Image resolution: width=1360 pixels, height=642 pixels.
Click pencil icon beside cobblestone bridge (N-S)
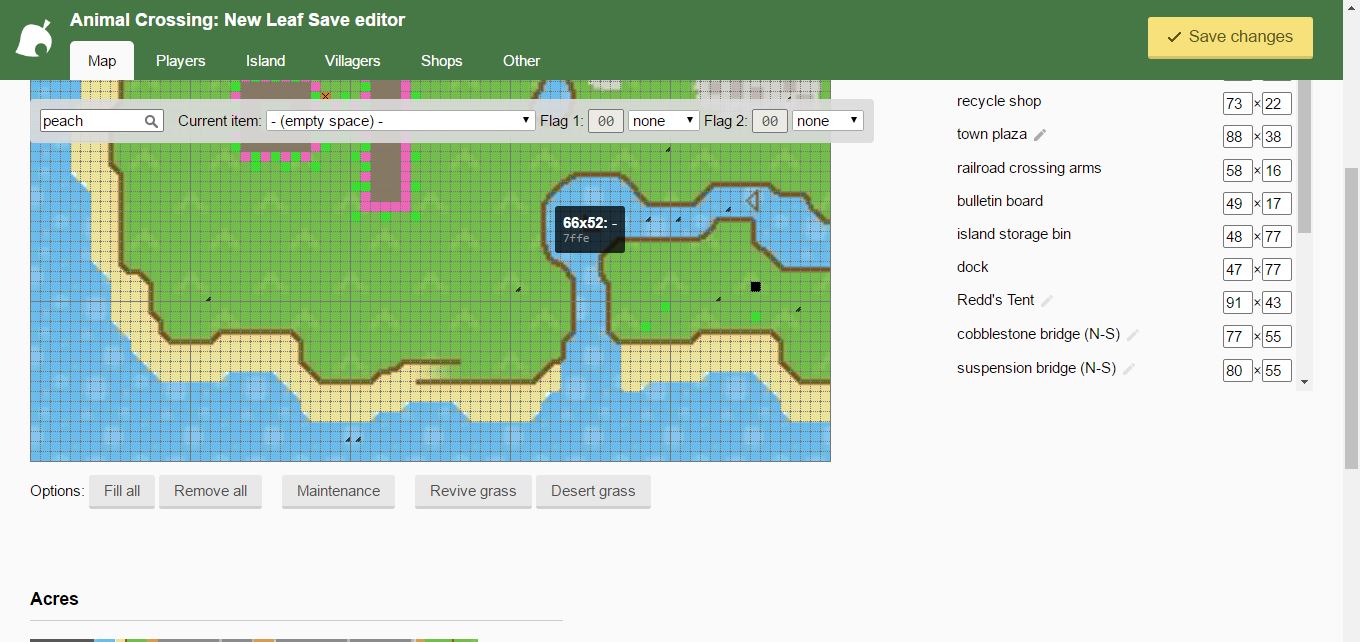click(x=1133, y=335)
